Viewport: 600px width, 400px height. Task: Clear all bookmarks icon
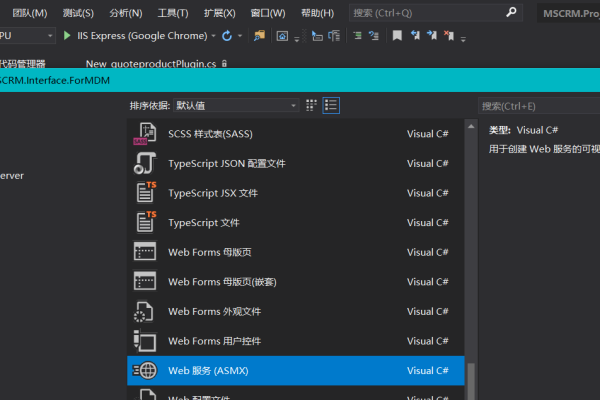pyautogui.click(x=449, y=36)
